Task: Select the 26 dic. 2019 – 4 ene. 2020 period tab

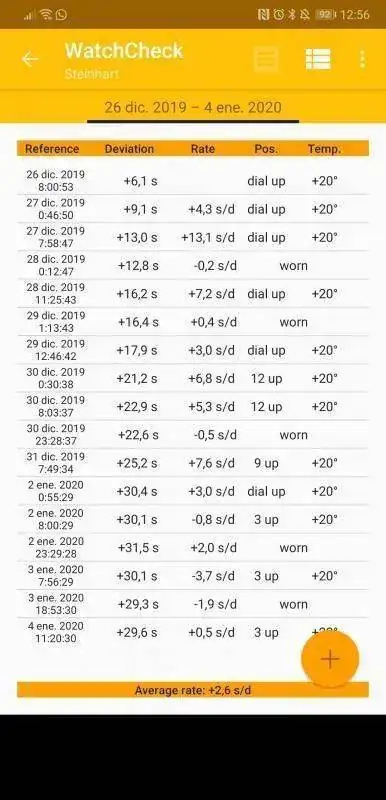Action: click(x=193, y=108)
